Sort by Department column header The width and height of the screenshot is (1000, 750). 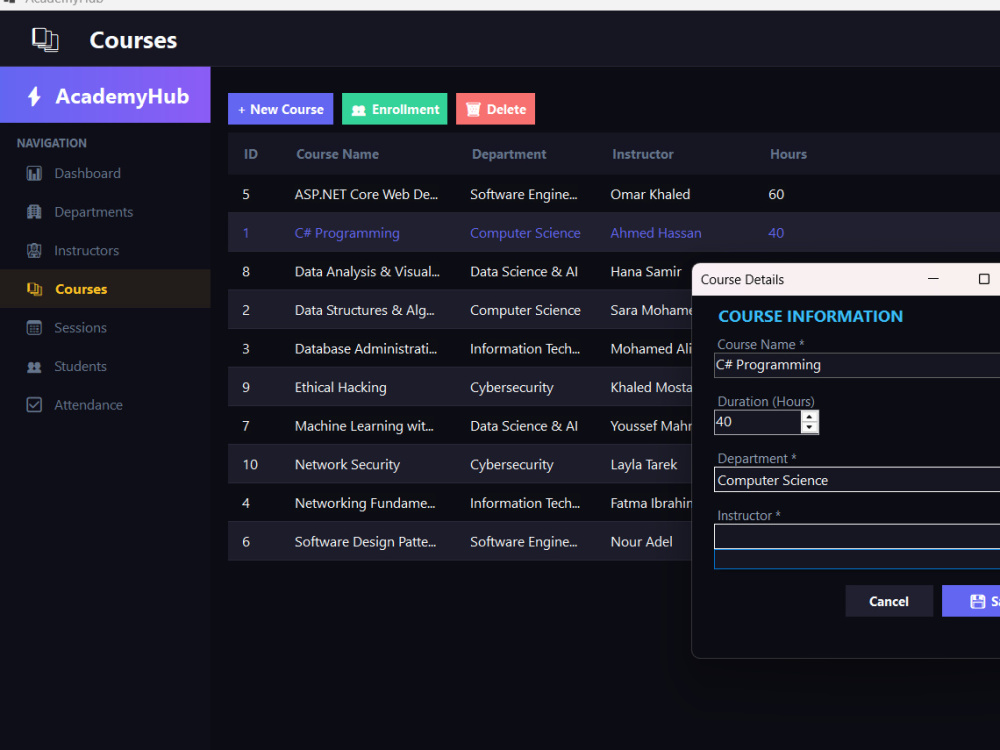pos(509,154)
